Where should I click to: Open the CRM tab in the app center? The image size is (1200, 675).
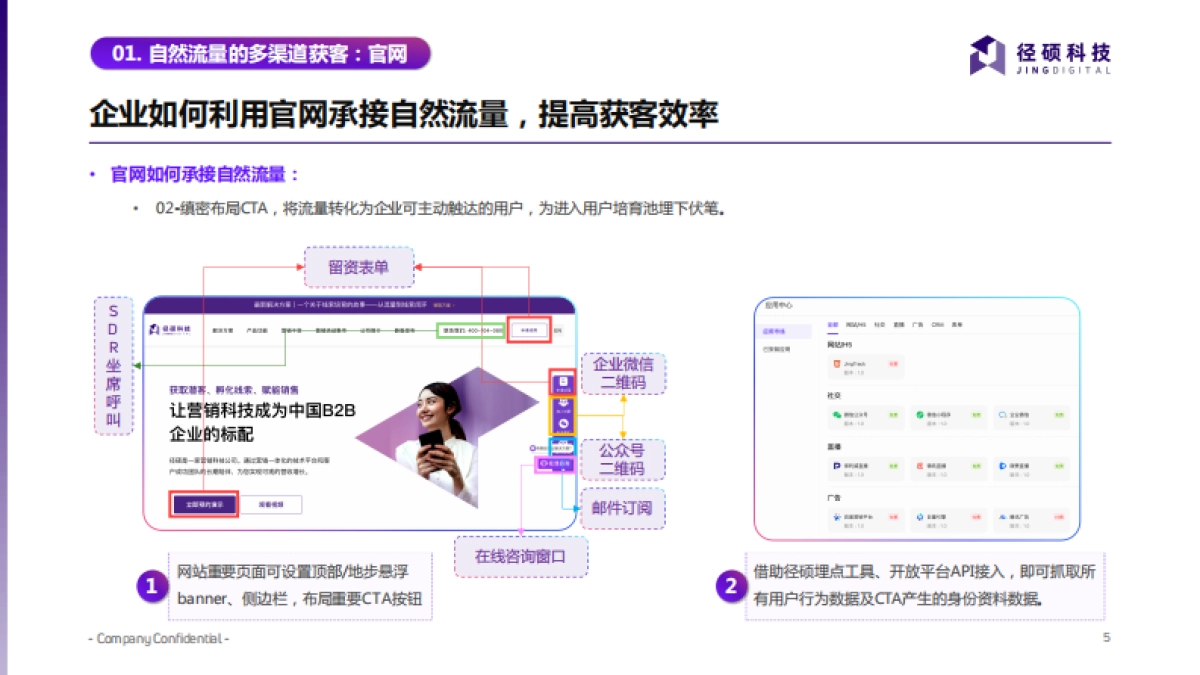[936, 326]
